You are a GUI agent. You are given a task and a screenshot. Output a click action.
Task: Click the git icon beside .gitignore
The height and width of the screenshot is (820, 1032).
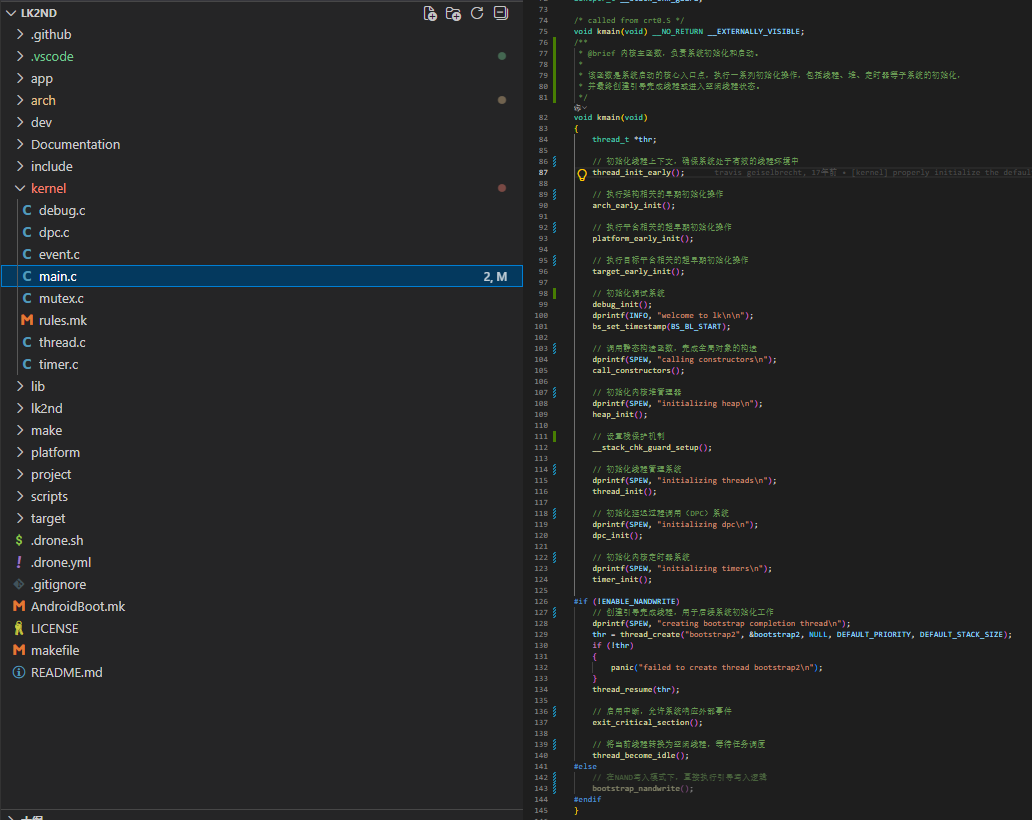click(19, 584)
